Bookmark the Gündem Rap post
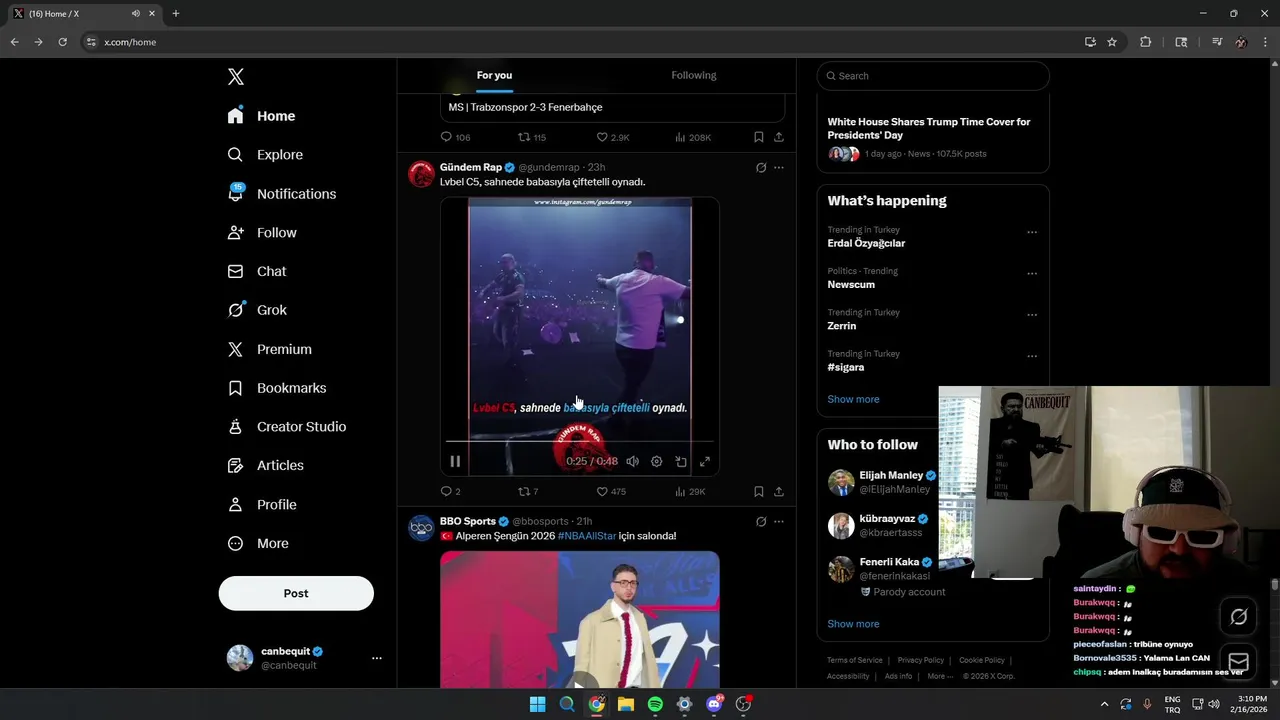Screen dimensions: 1280x720 tap(759, 491)
